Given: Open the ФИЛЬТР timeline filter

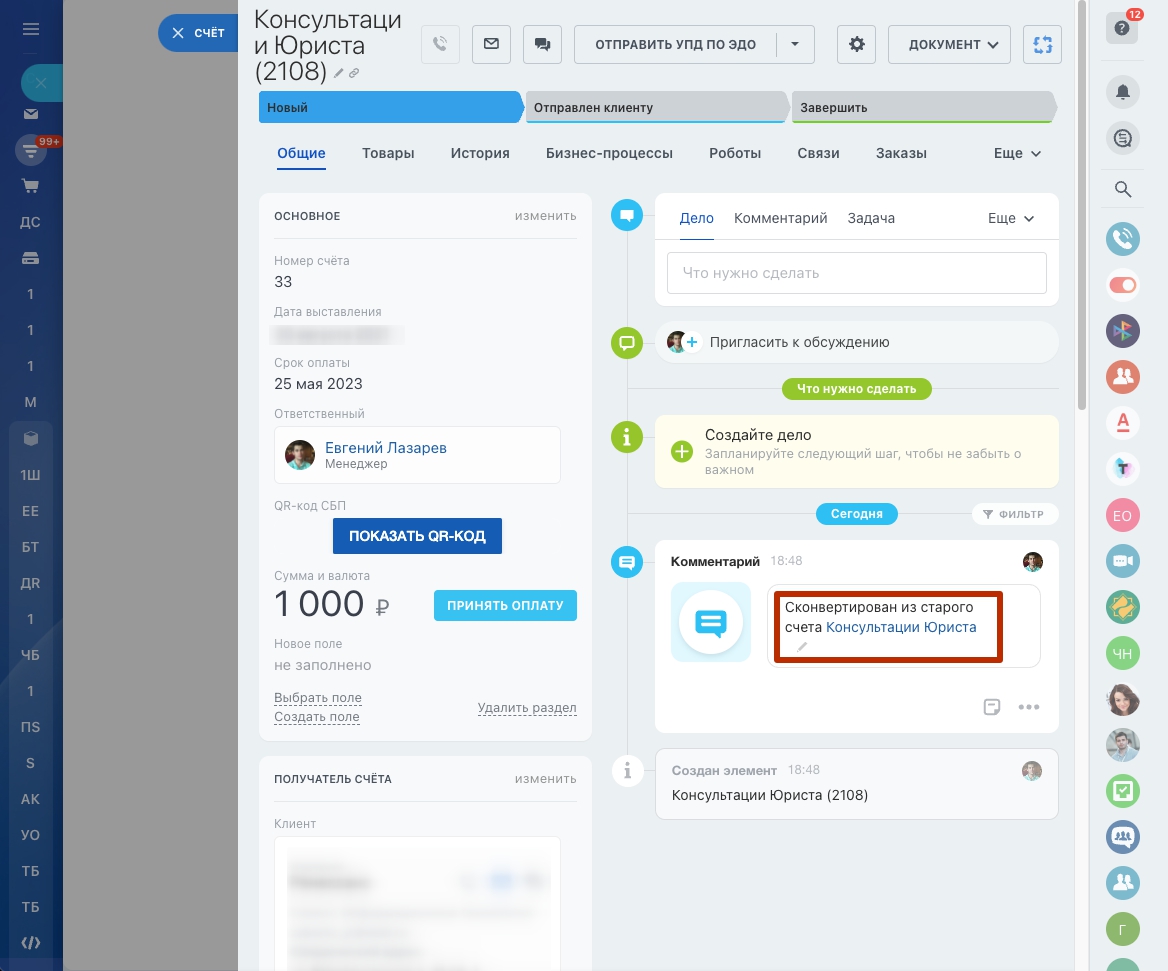Looking at the screenshot, I should (x=1014, y=514).
